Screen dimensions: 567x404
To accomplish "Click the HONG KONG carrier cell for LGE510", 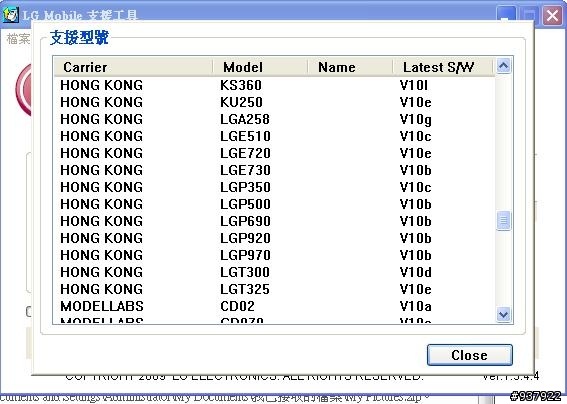I will (102, 136).
